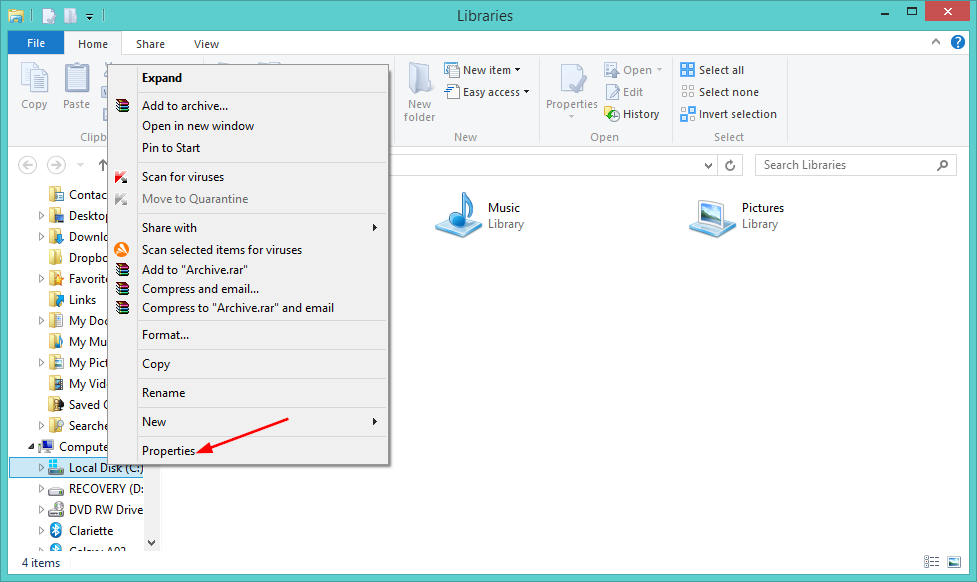The width and height of the screenshot is (977, 582).
Task: Open the Help question mark icon
Action: point(958,42)
